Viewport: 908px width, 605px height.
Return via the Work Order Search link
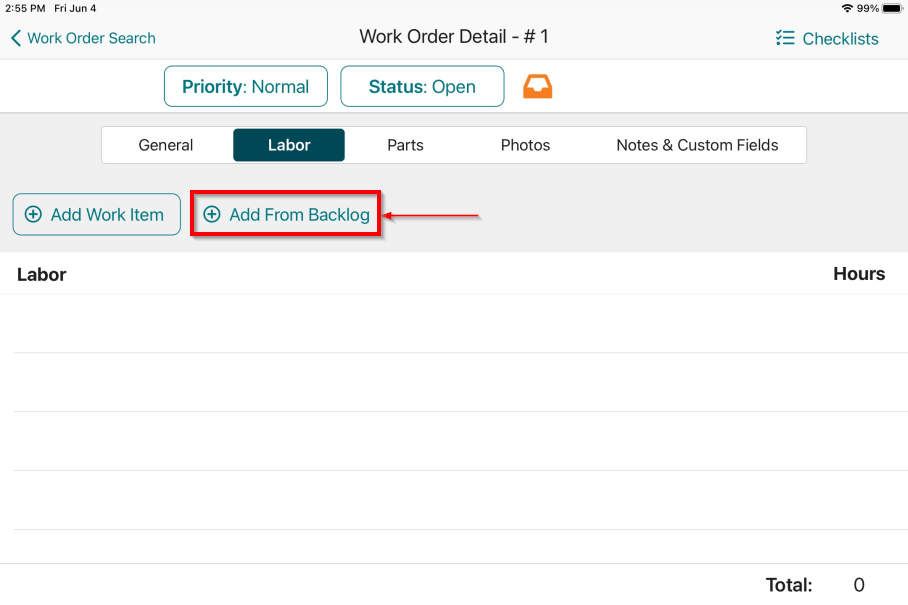click(90, 38)
